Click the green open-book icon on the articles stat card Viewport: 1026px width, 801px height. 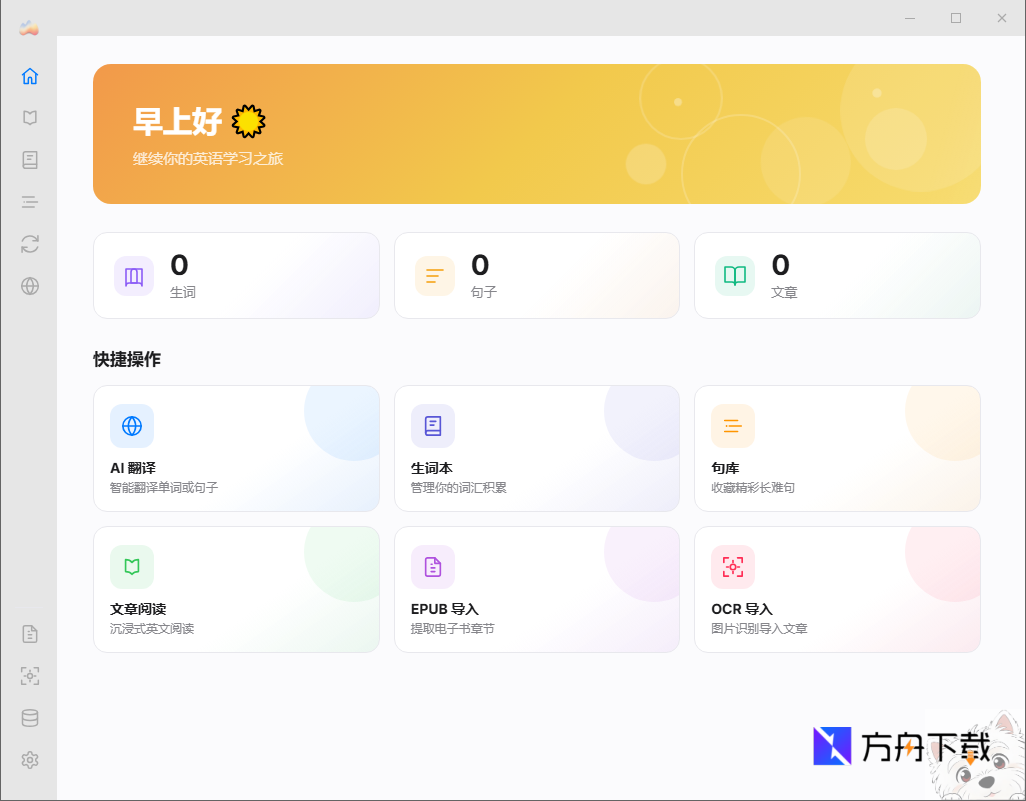(x=734, y=275)
